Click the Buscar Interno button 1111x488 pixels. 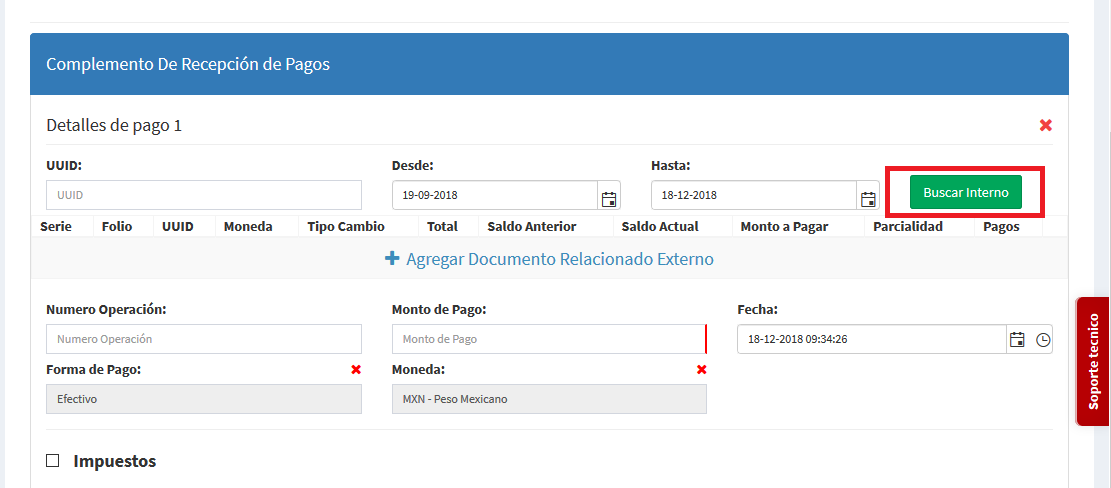pyautogui.click(x=965, y=192)
